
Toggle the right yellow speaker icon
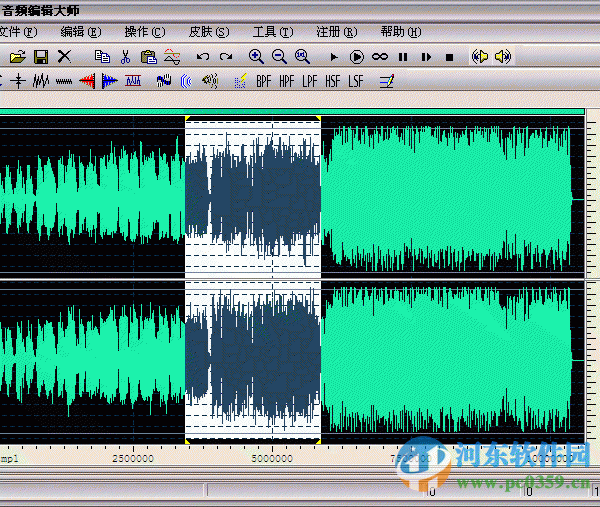502,57
